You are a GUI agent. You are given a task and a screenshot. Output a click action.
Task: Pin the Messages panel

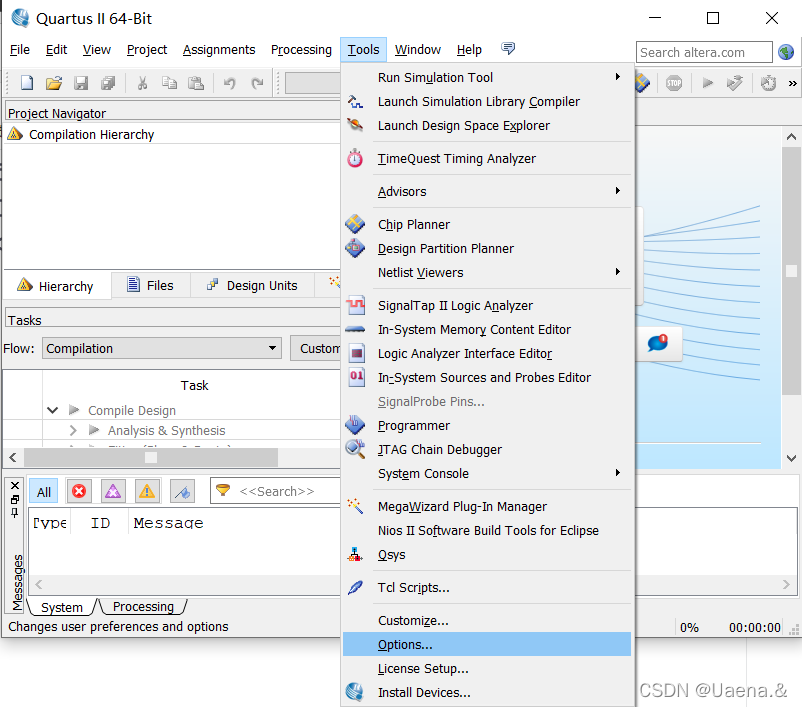tap(15, 513)
